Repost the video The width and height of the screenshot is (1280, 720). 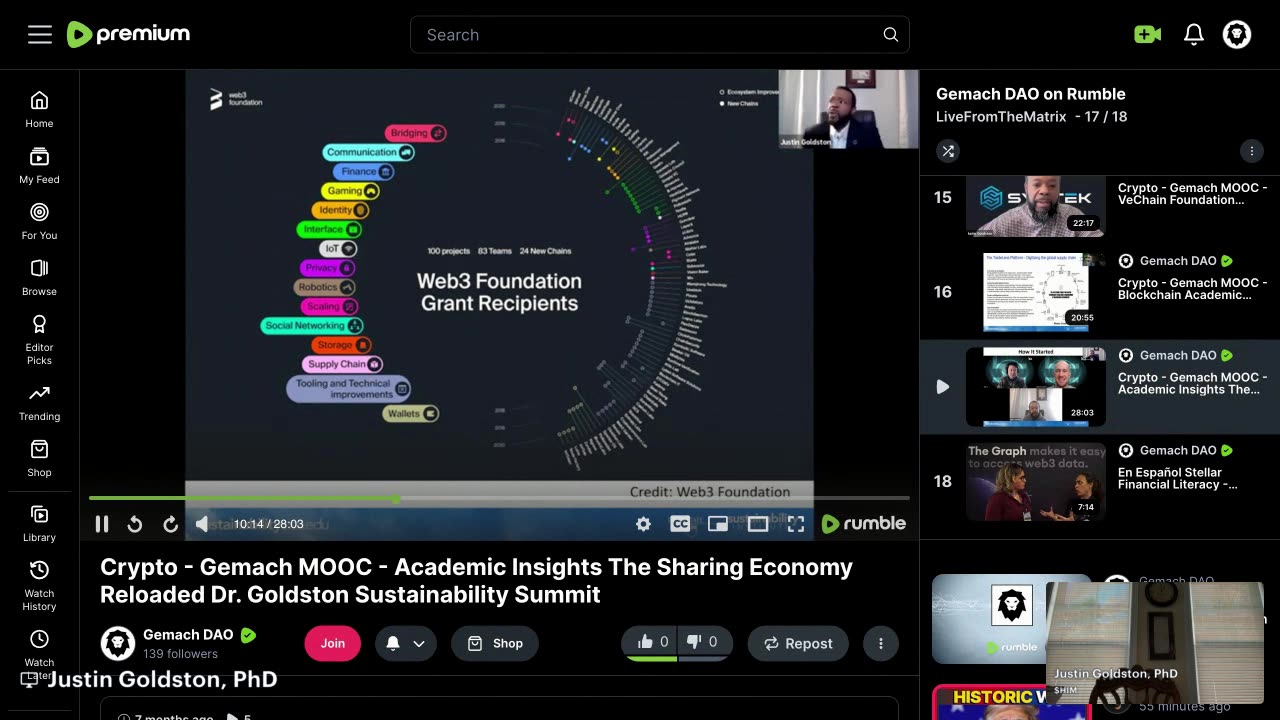click(x=798, y=643)
